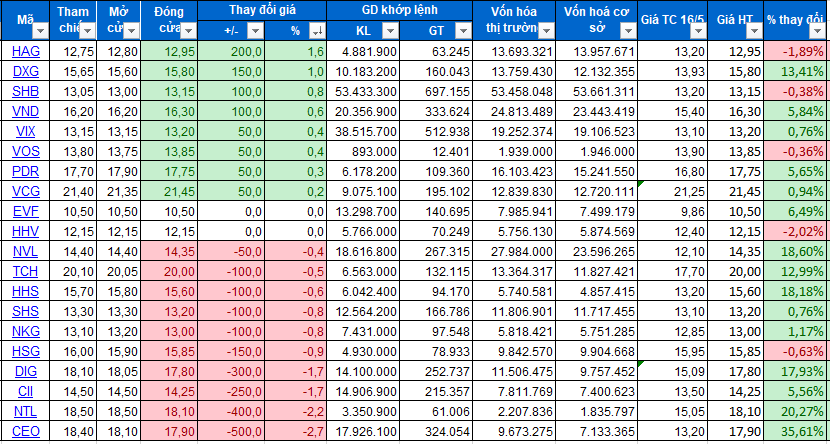
Task: Select CII closing price cell 14,25
Action: click(x=169, y=392)
